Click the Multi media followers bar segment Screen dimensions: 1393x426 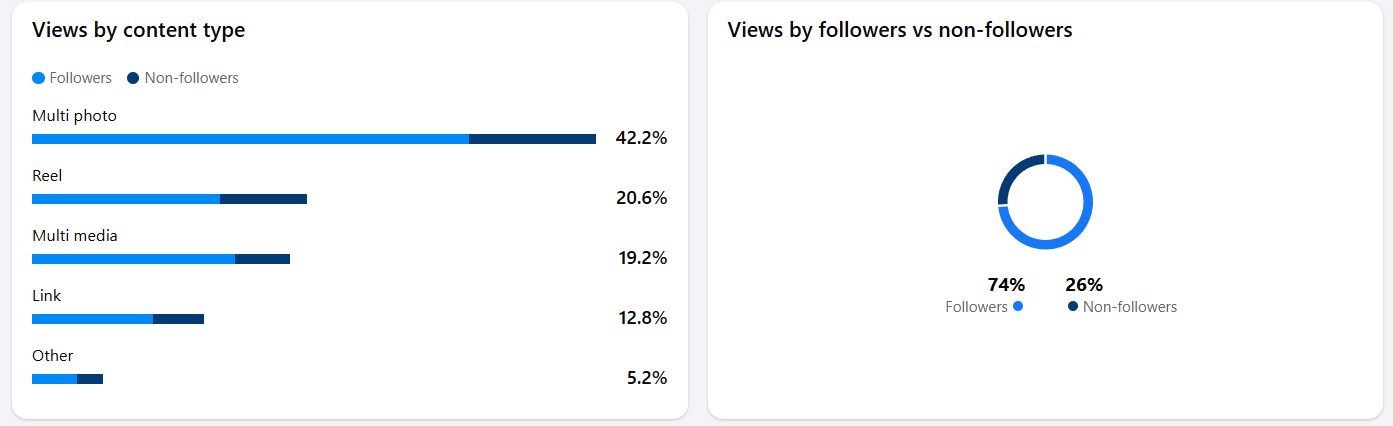[133, 259]
